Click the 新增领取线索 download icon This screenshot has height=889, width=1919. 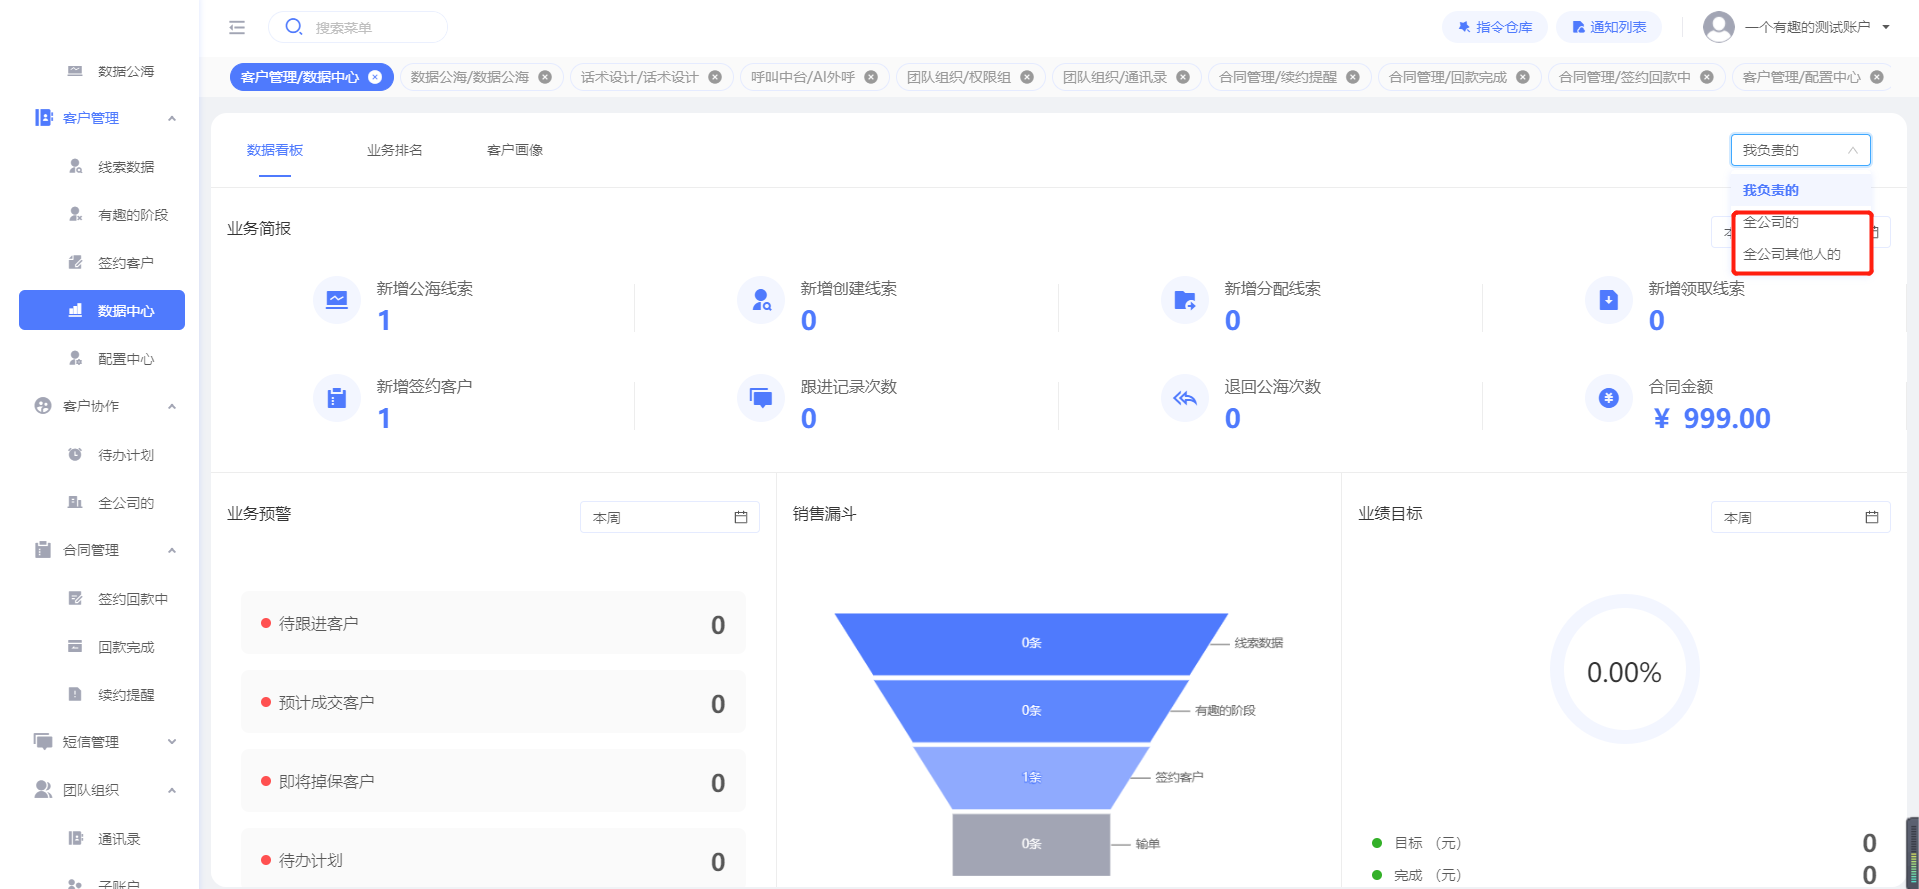(1609, 299)
